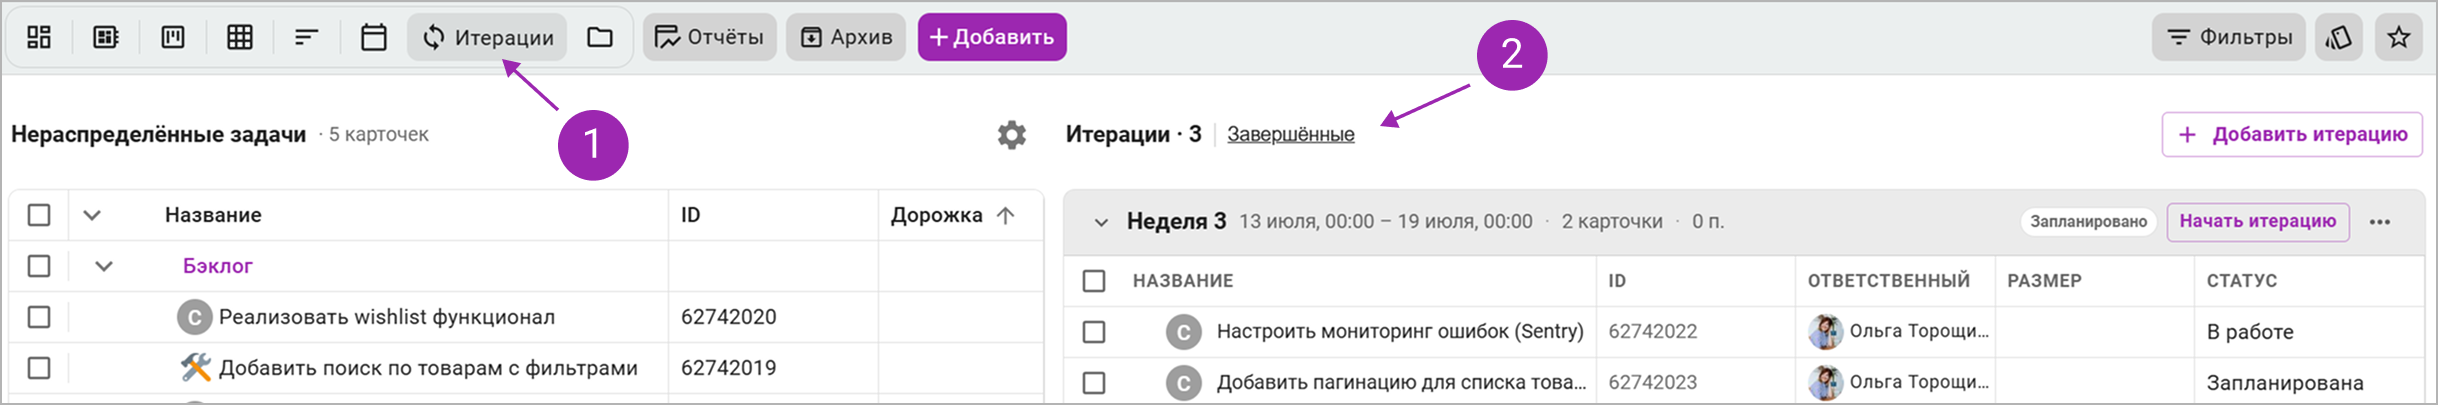Image resolution: width=2438 pixels, height=405 pixels.
Task: Tick the checkbox for wishlist функционал card
Action: coord(39,316)
